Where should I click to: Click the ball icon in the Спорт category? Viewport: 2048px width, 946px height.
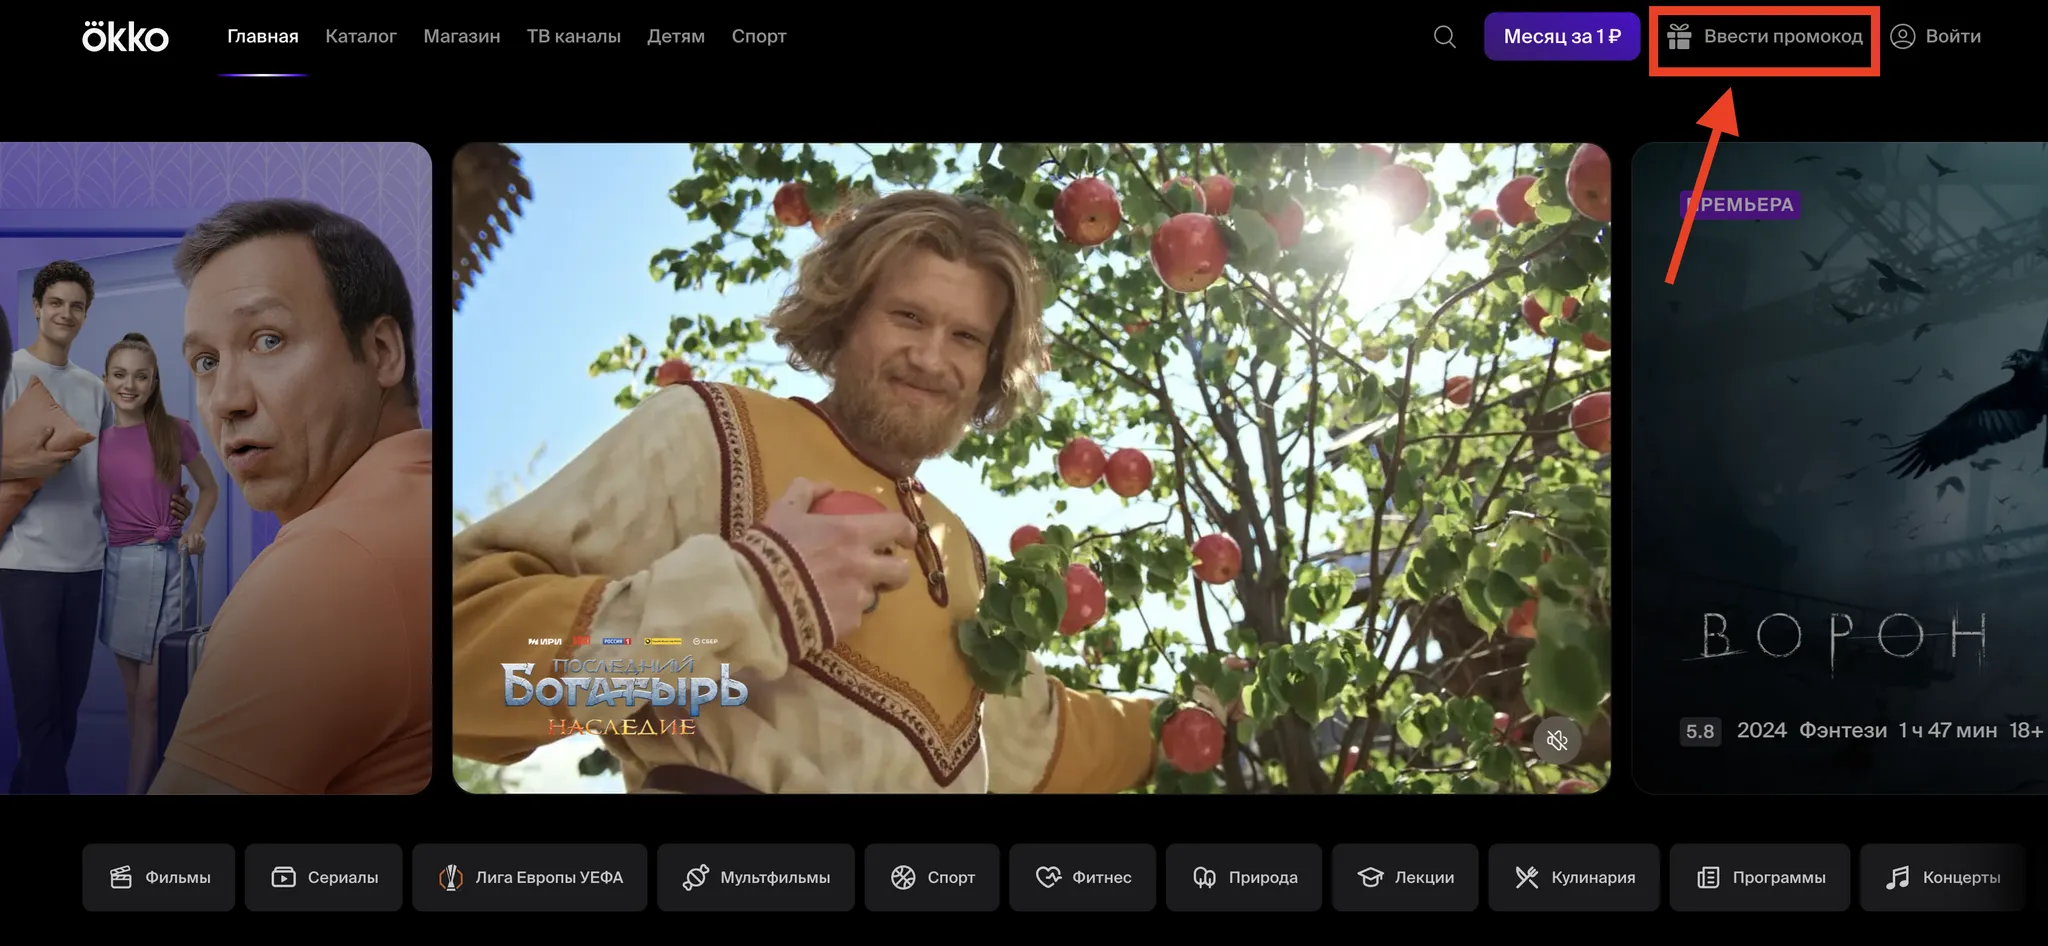(x=903, y=877)
